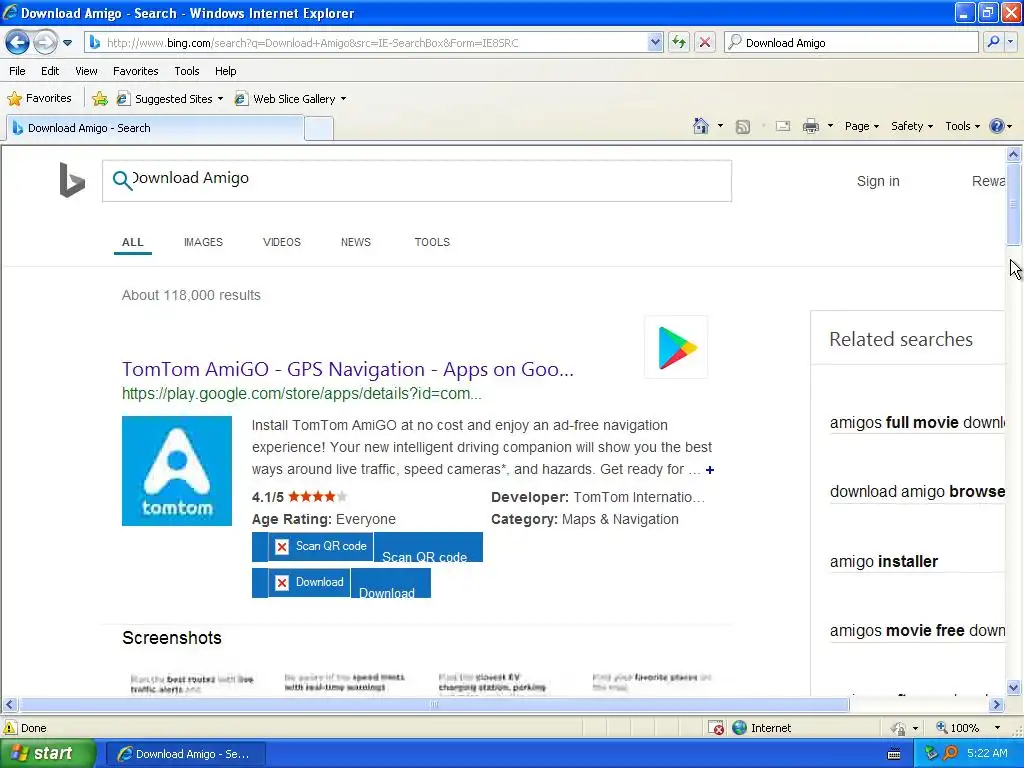Click the status bar warning icon
The width and height of the screenshot is (1024, 768).
point(10,728)
